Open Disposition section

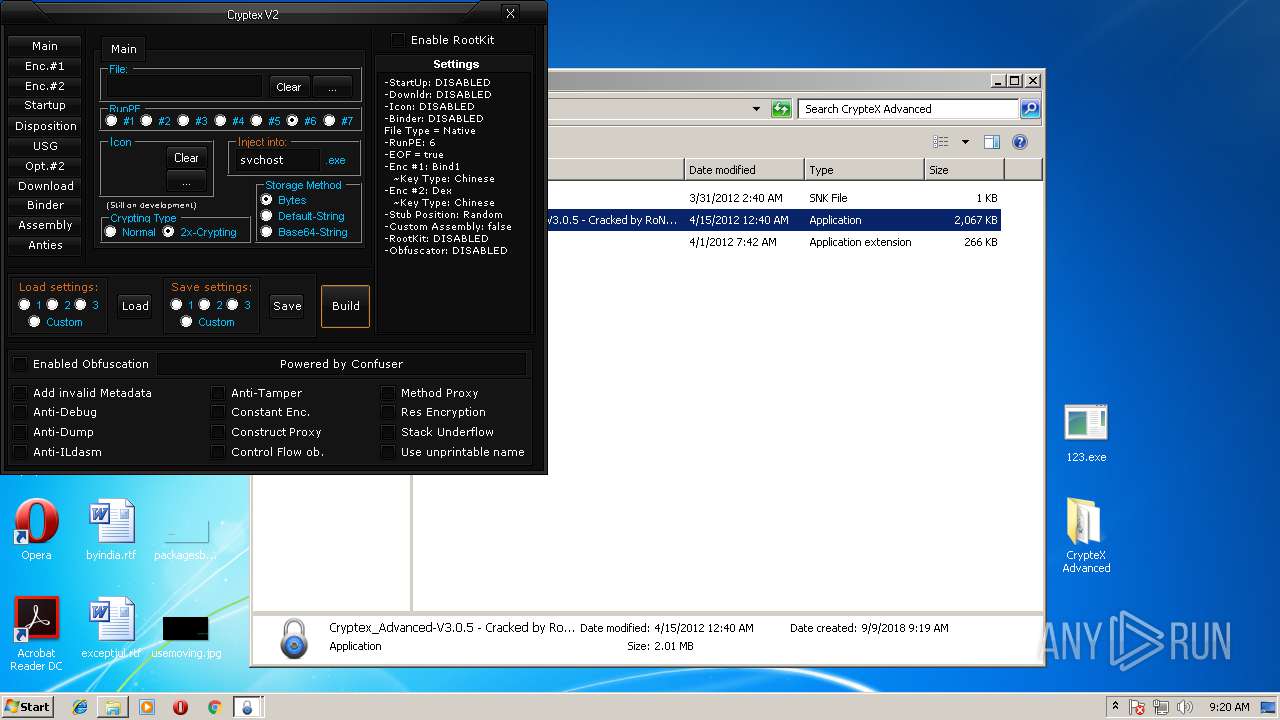[45, 126]
